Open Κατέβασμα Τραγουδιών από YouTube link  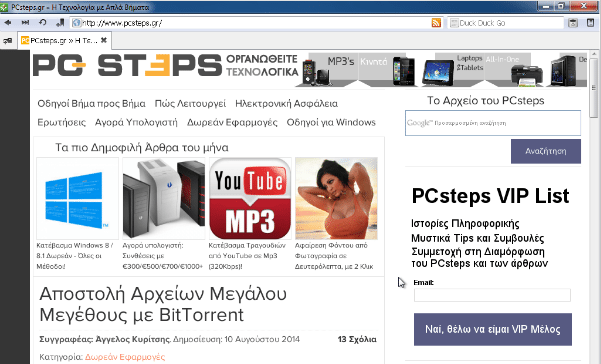tap(247, 256)
